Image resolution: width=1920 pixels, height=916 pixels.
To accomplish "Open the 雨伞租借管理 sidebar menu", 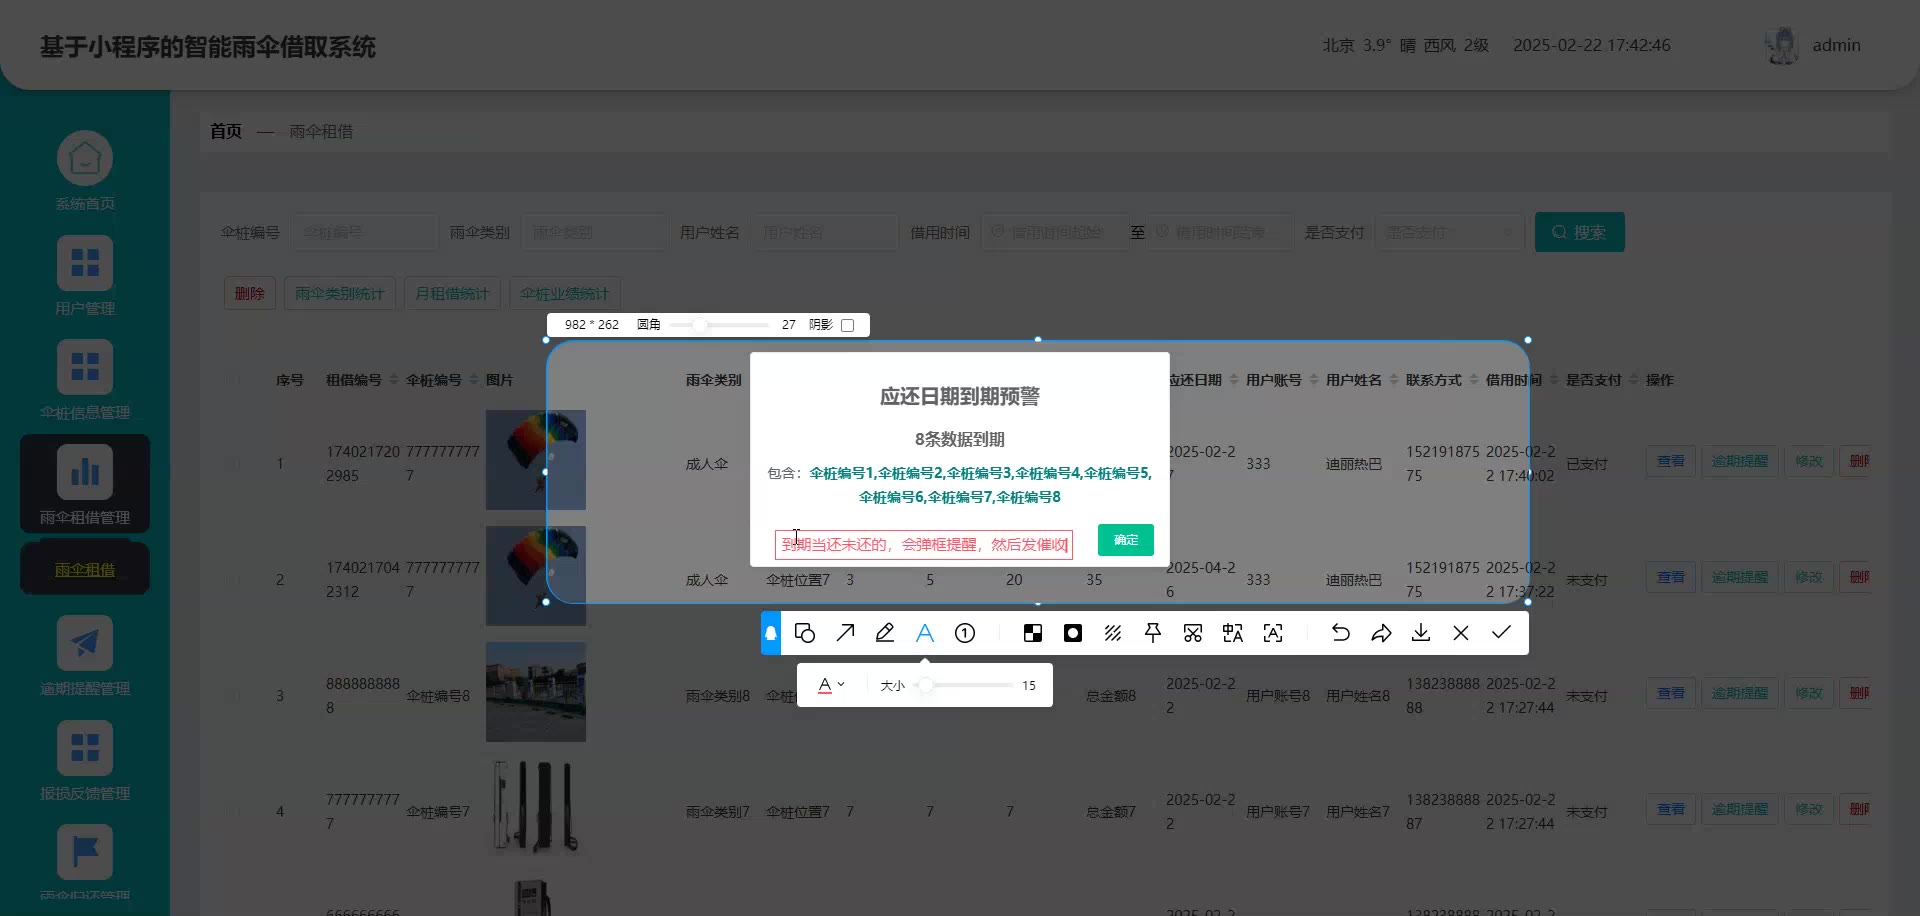I will click(x=85, y=484).
